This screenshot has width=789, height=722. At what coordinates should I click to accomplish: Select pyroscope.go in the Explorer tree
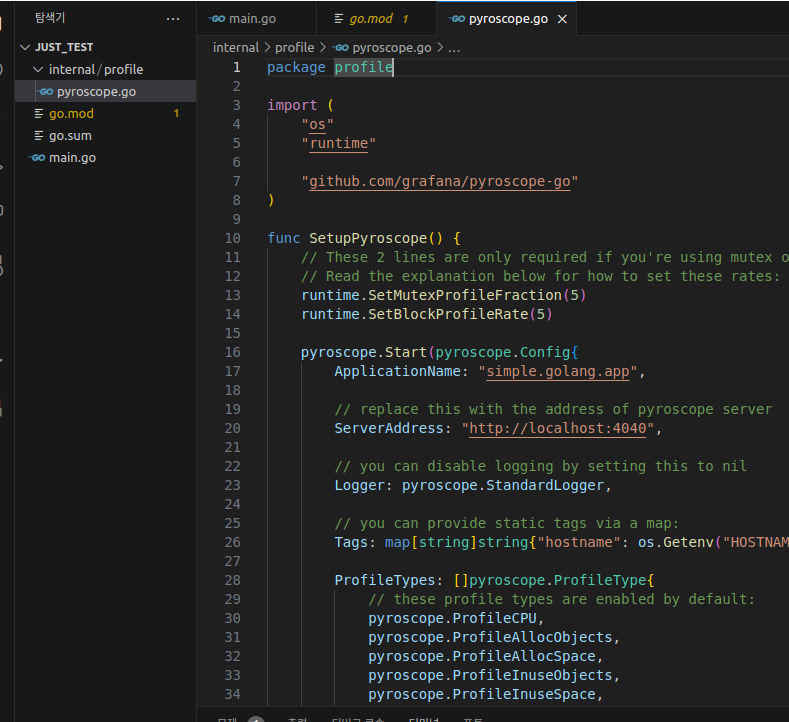(x=96, y=92)
